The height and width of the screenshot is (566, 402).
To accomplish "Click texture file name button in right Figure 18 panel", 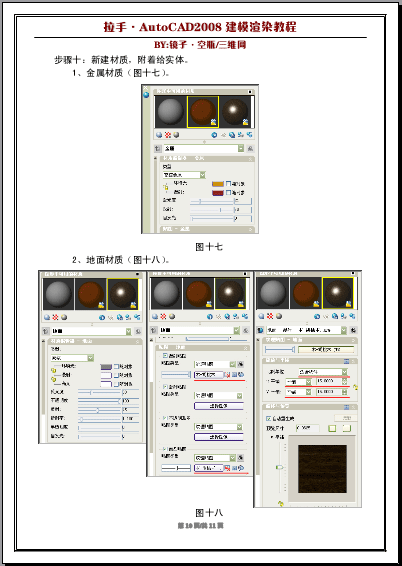I will (326, 349).
